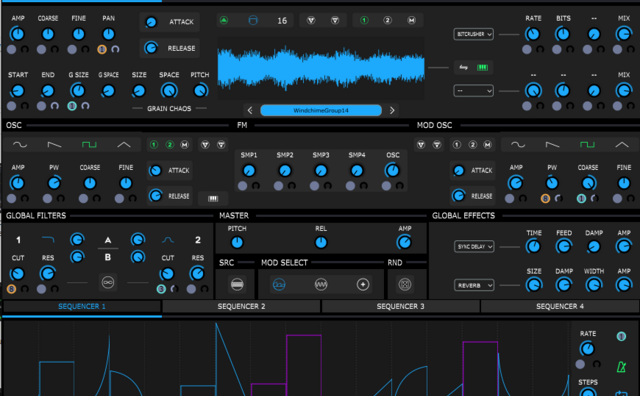Open the BITCRUSHER effect dropdown
This screenshot has width=640, height=396.
click(473, 34)
